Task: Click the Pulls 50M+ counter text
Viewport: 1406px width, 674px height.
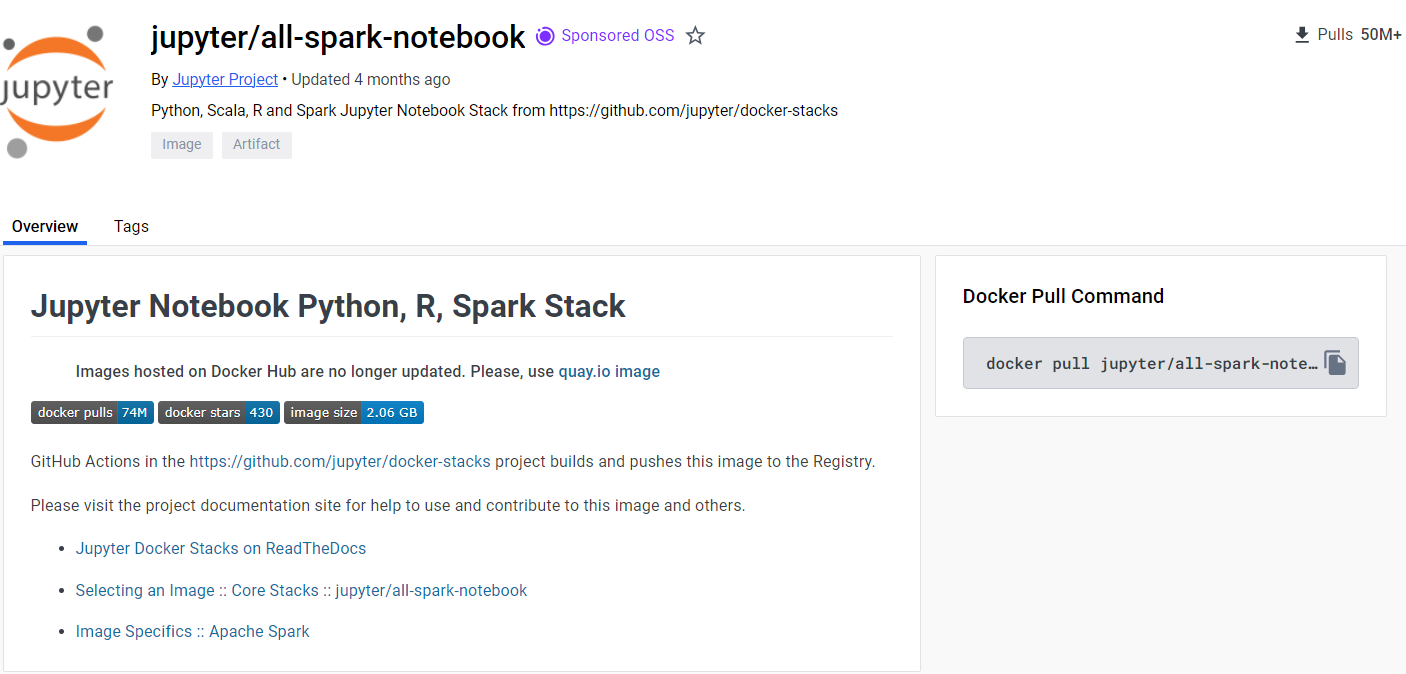Action: point(1359,35)
